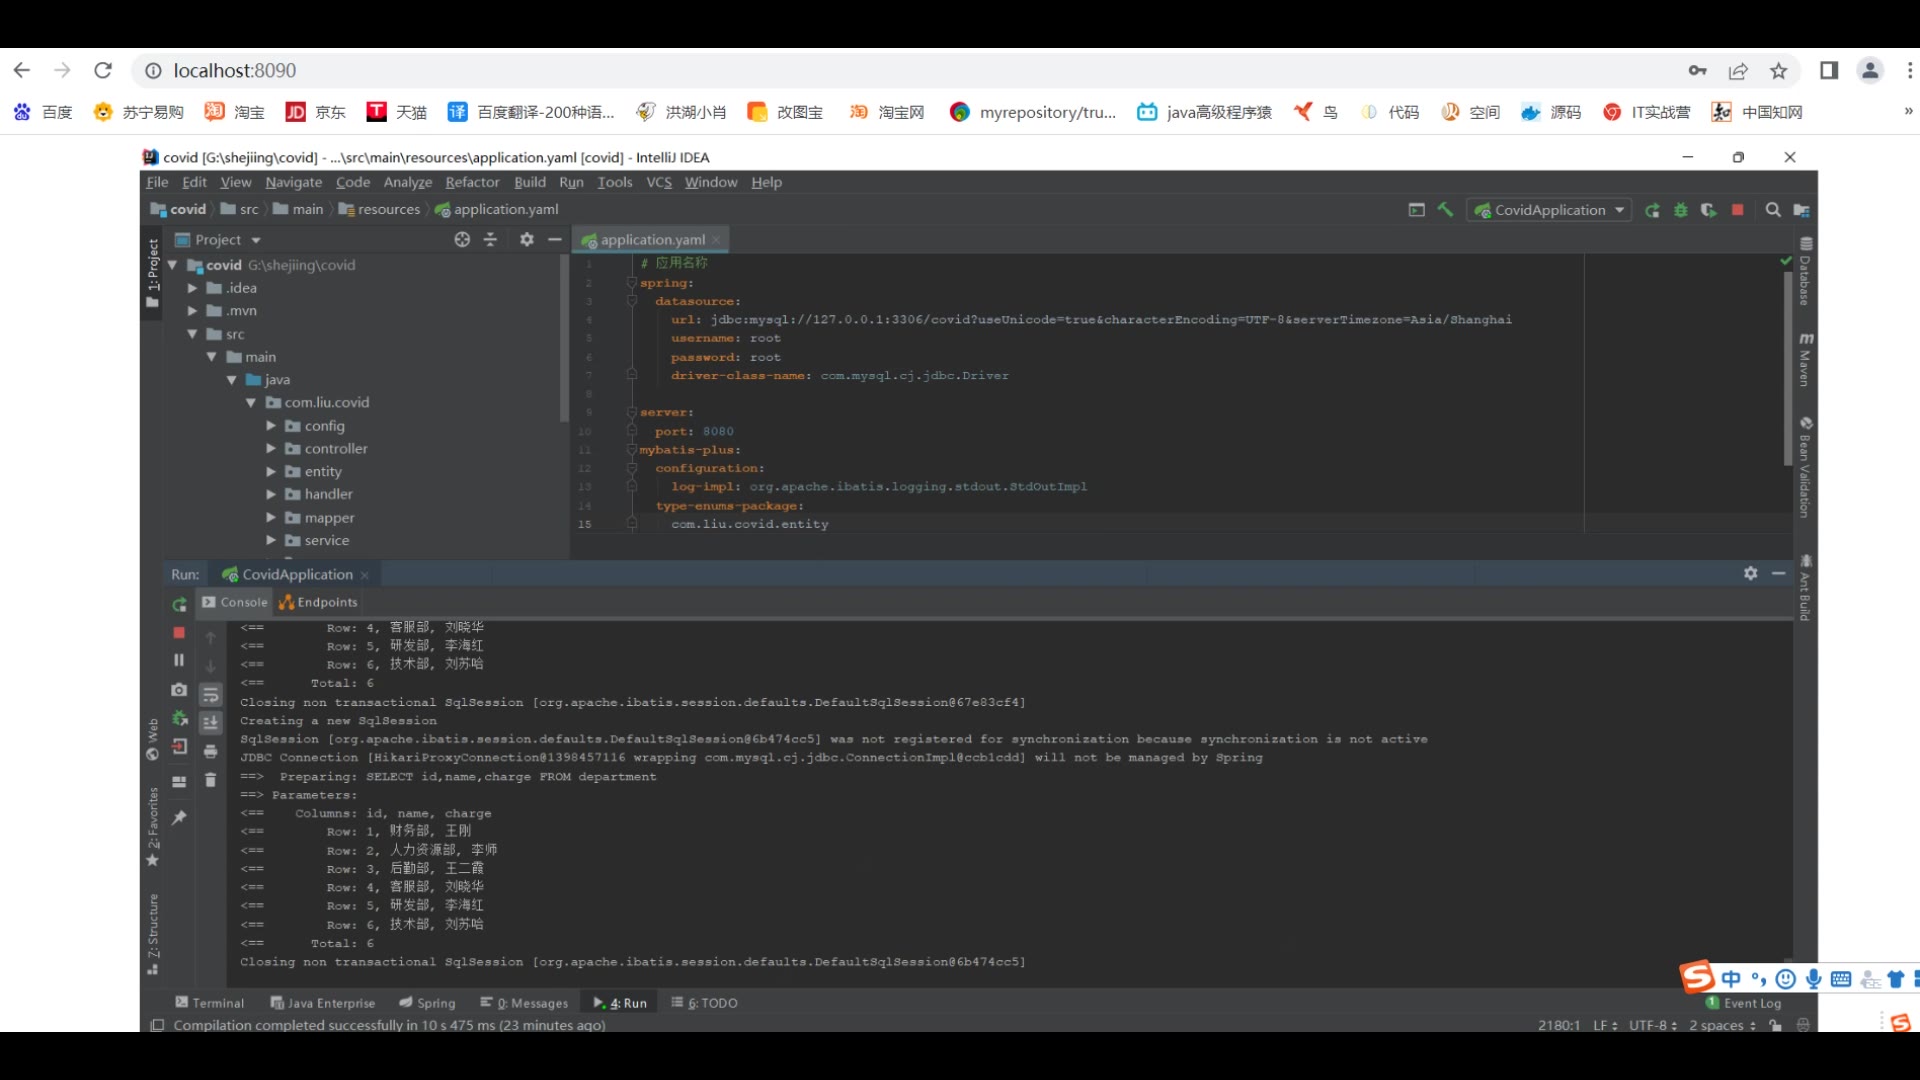Toggle pin tab in Run panel
Screen dimensions: 1920x1080
[x=179, y=818]
